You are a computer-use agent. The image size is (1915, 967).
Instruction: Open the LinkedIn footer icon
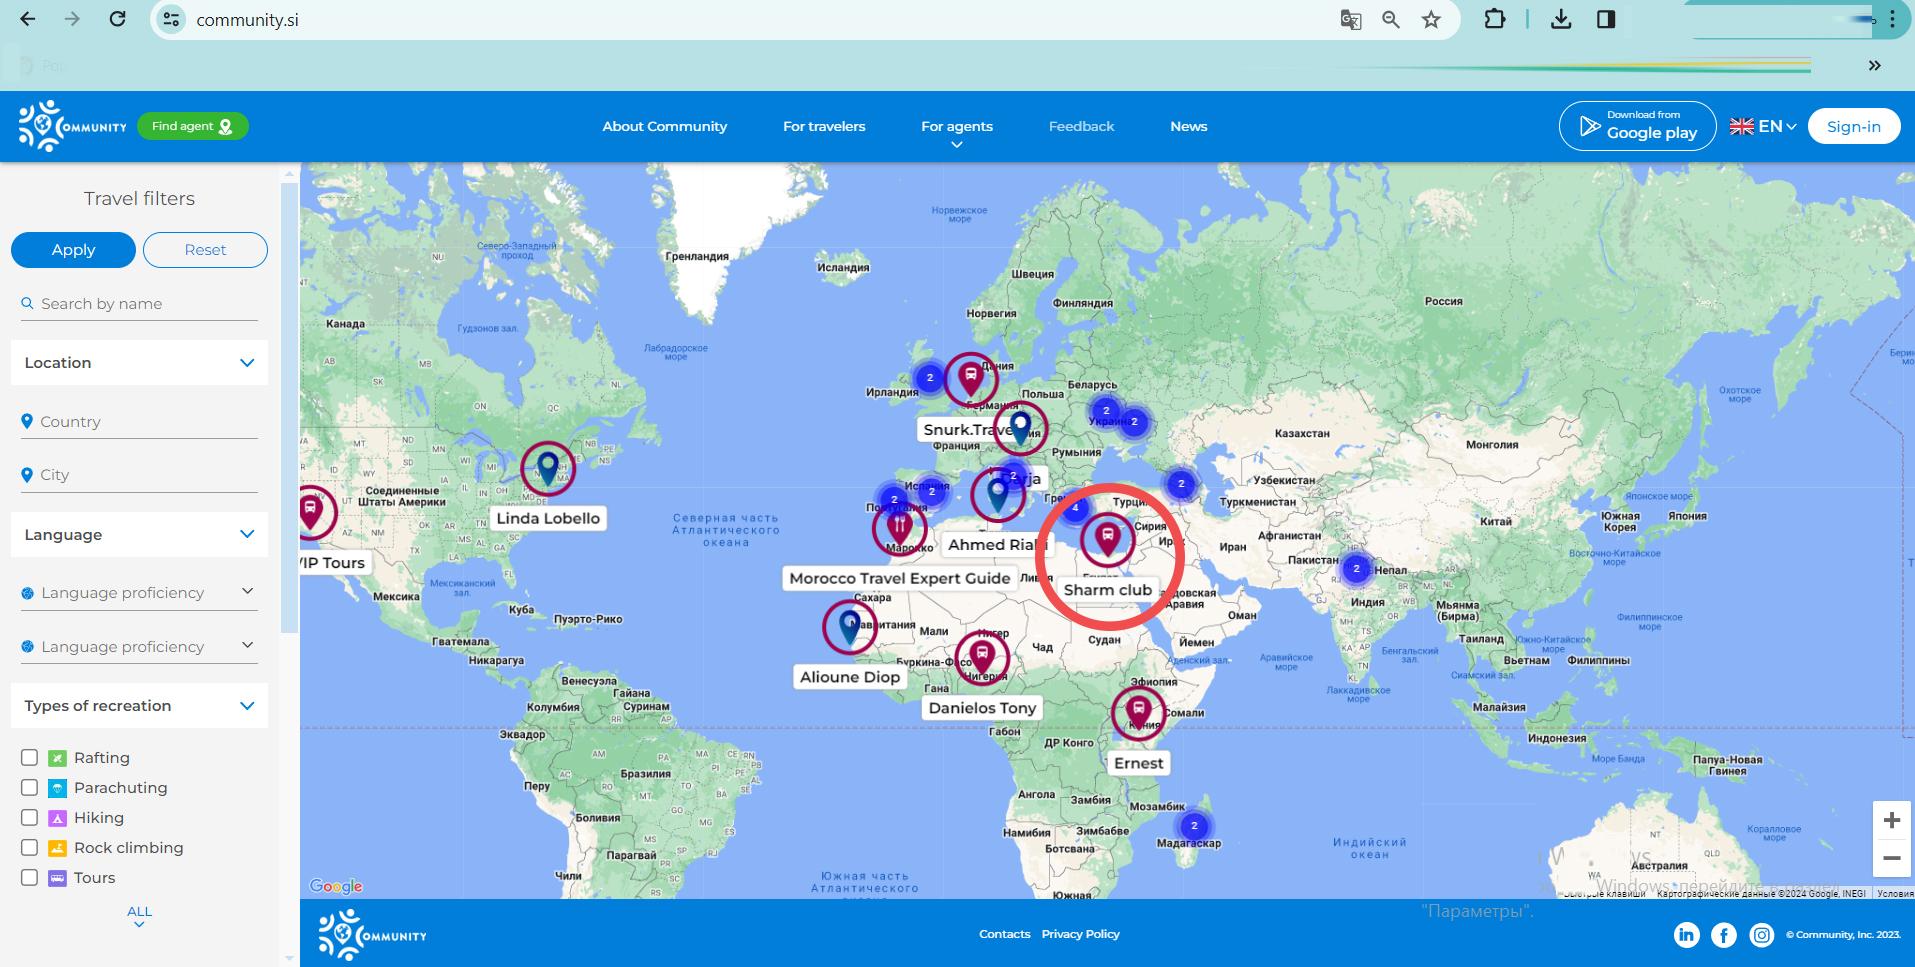tap(1686, 935)
